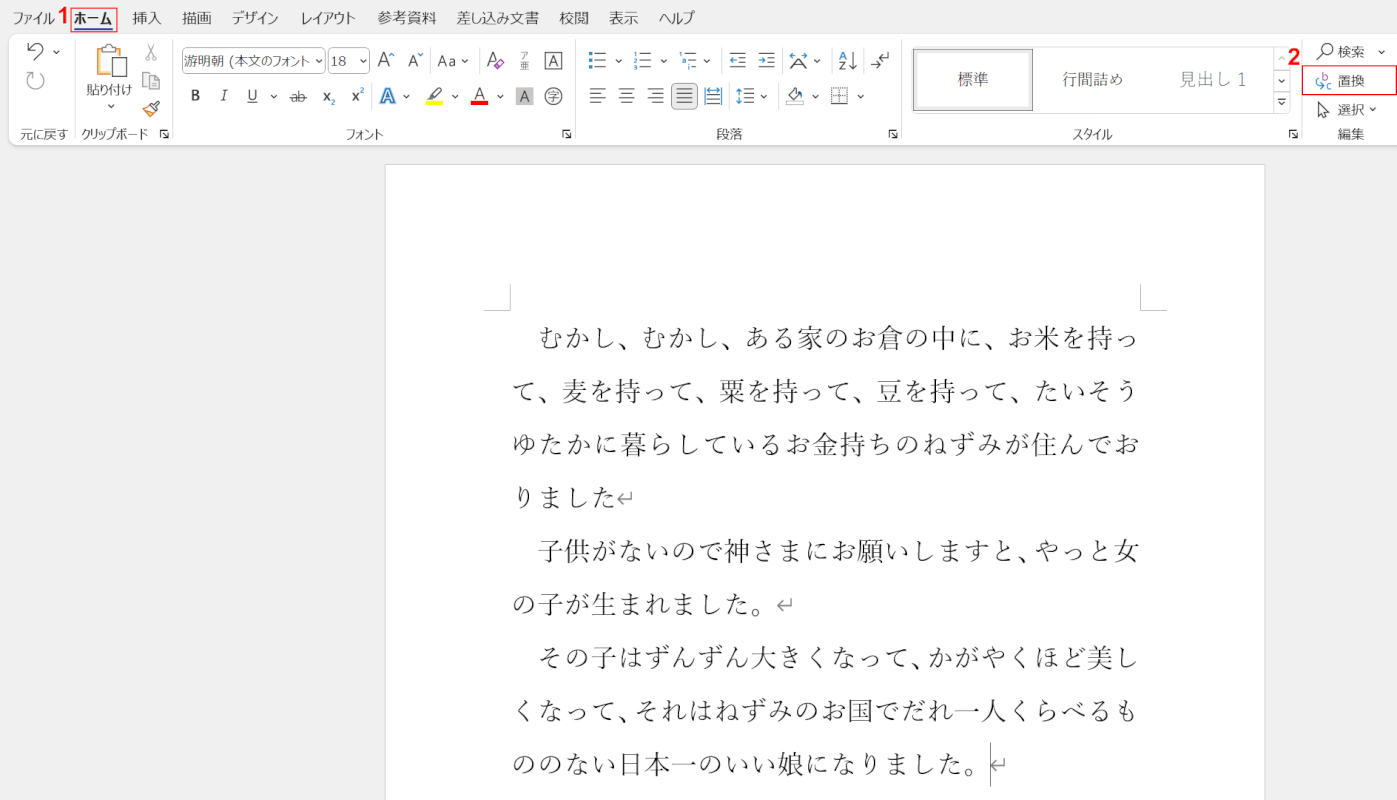Increase font size with the large A icon
The height and width of the screenshot is (800, 1397).
click(x=386, y=61)
